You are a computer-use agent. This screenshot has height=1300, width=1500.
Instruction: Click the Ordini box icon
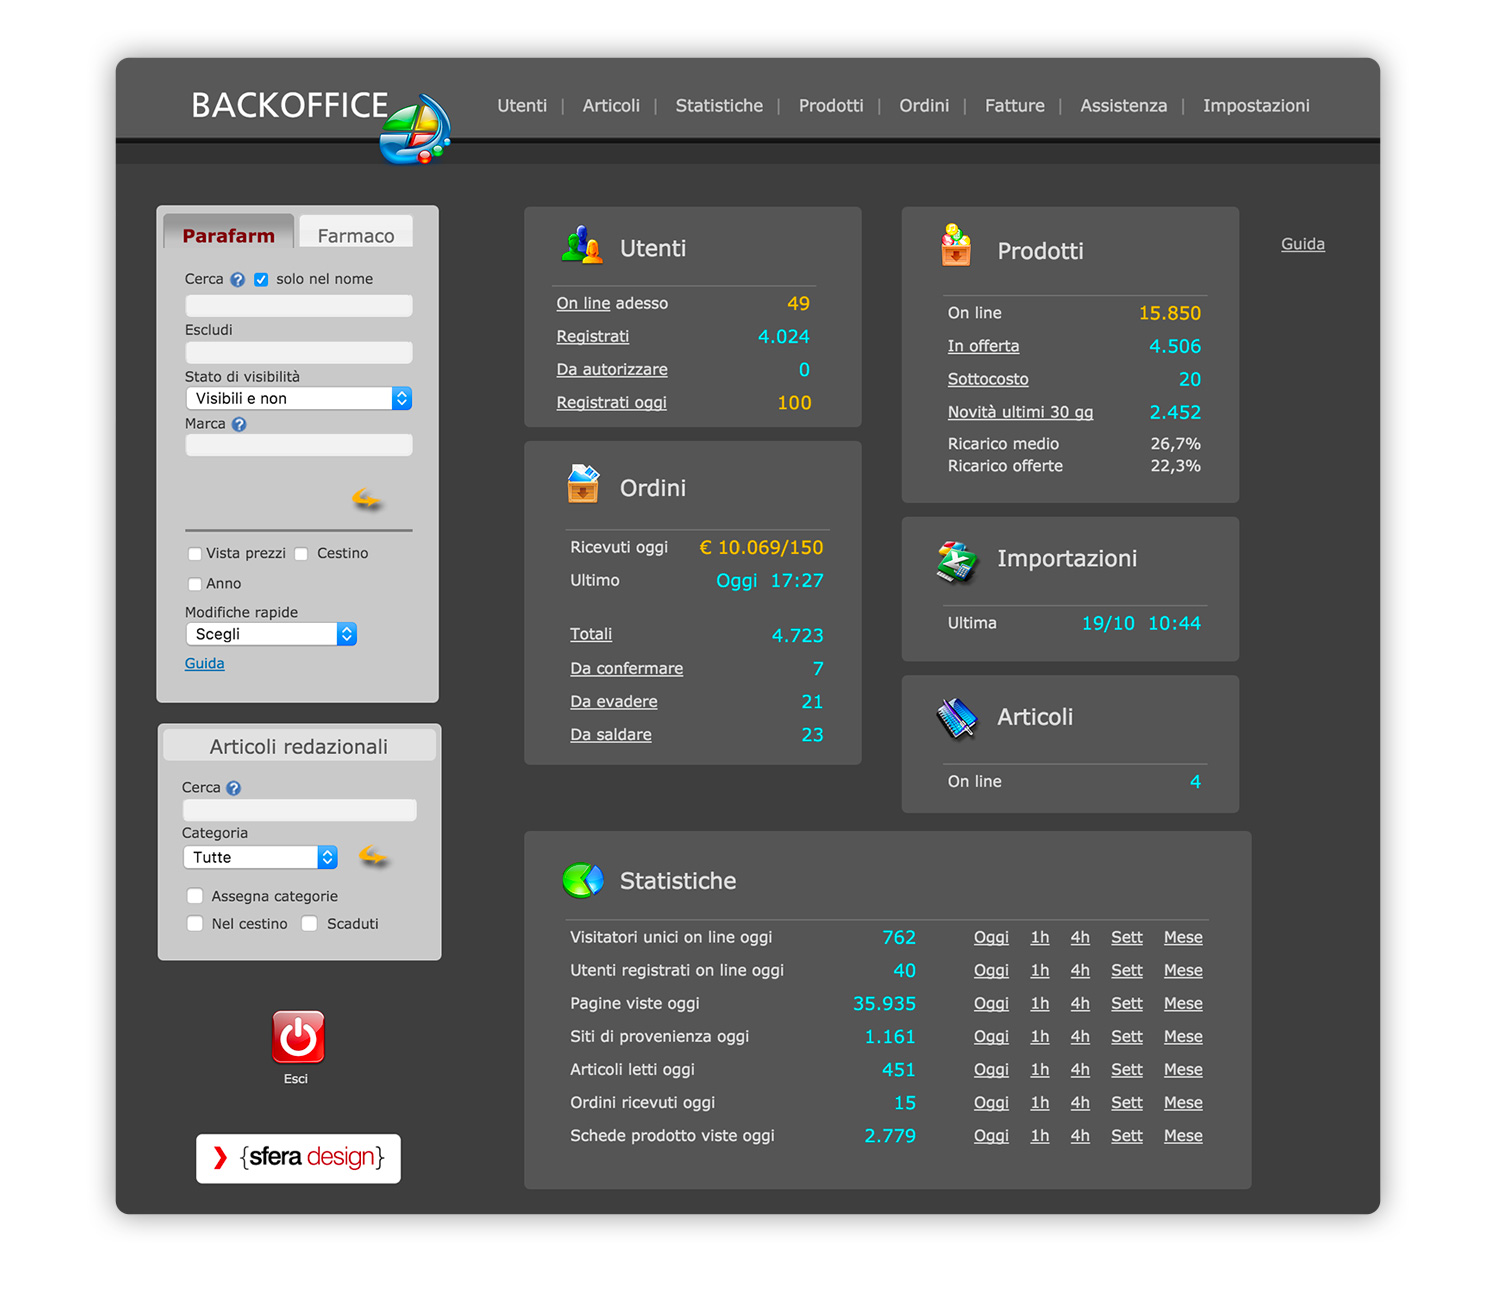584,485
